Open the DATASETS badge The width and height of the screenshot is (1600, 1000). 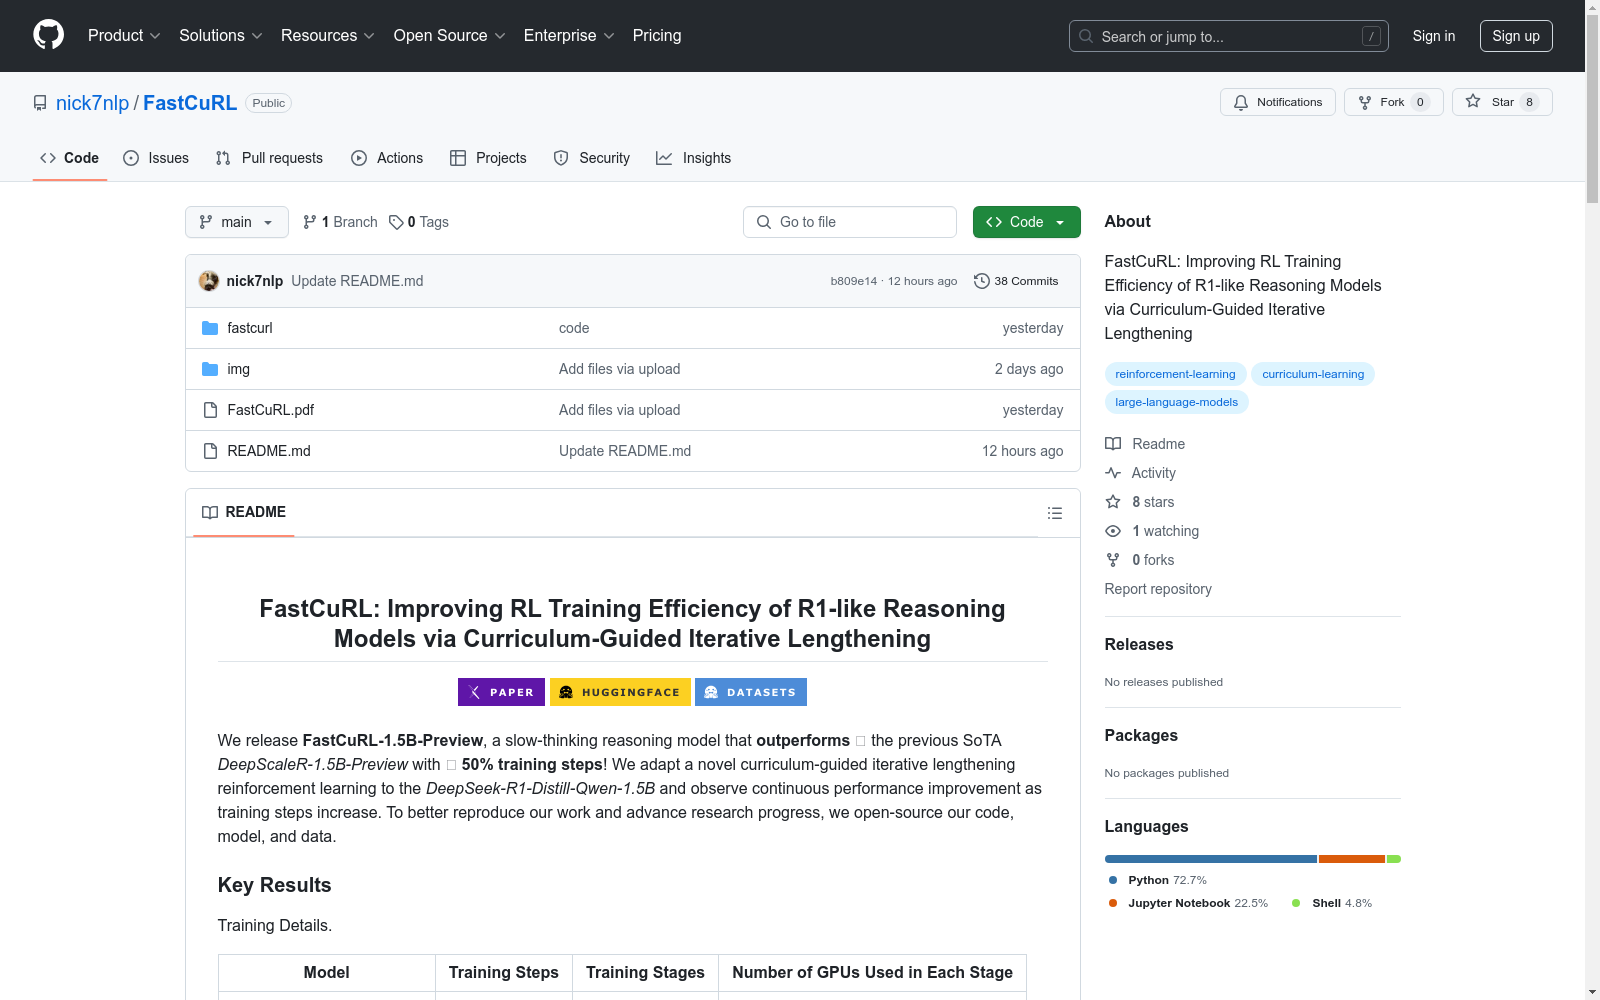751,692
